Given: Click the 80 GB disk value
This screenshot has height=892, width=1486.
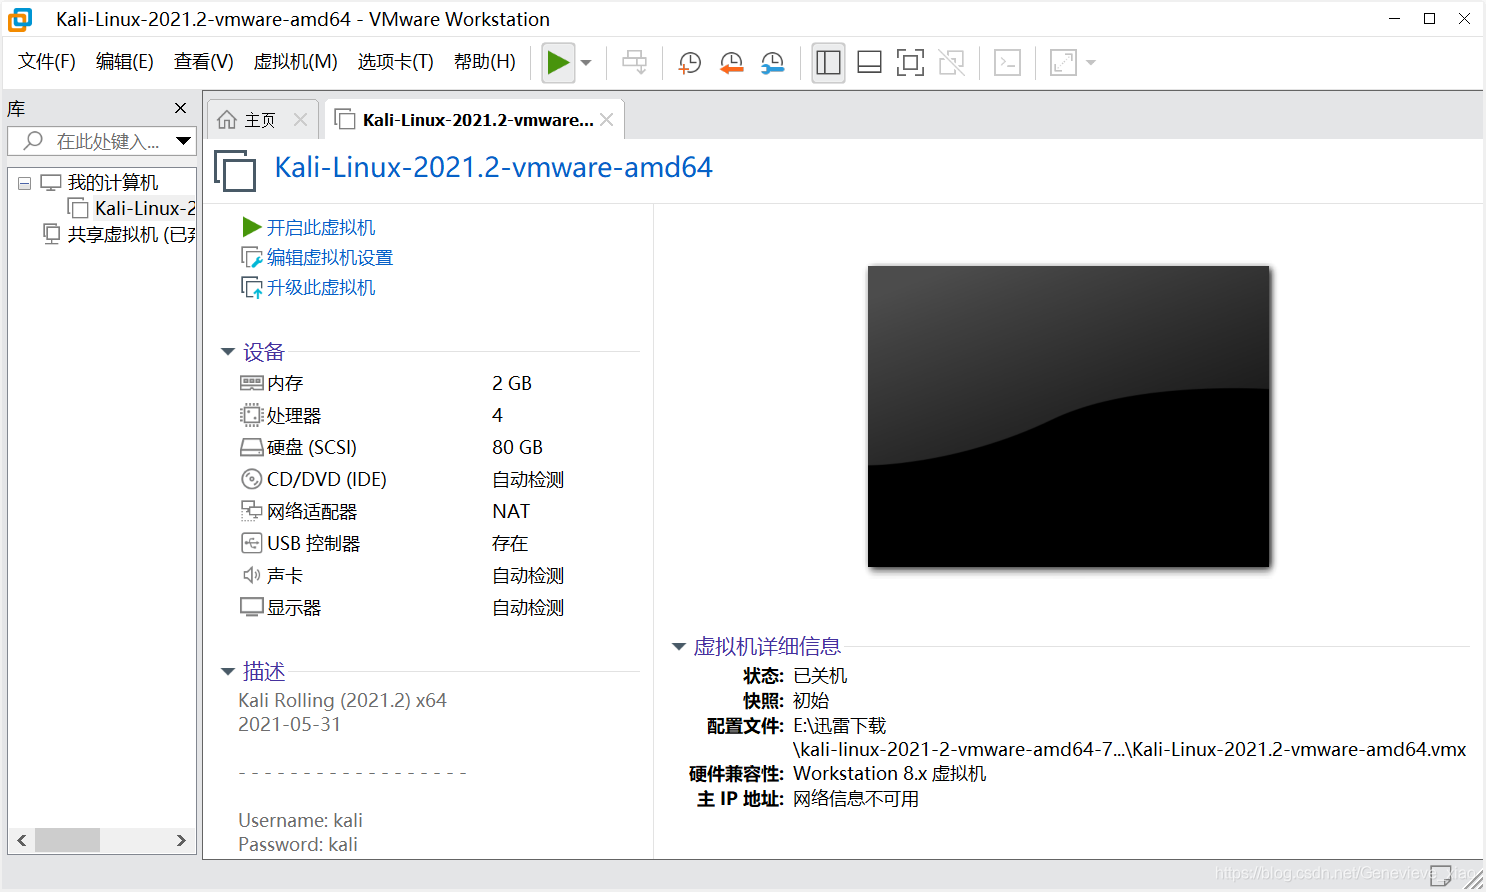Looking at the screenshot, I should click(517, 447).
